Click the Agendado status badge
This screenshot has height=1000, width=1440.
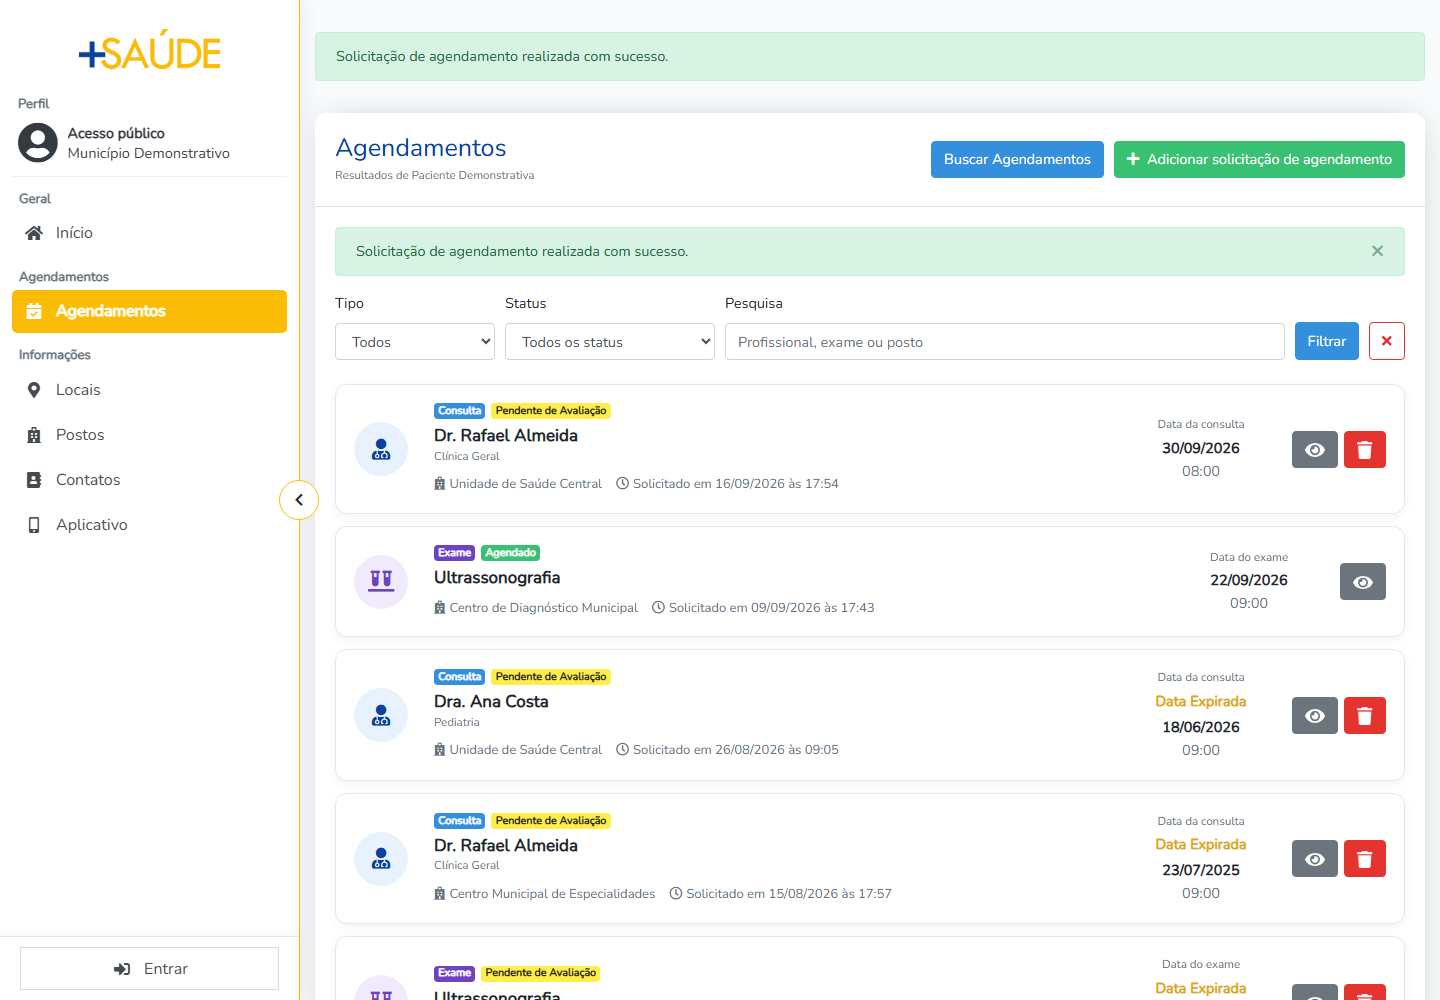pyautogui.click(x=511, y=553)
